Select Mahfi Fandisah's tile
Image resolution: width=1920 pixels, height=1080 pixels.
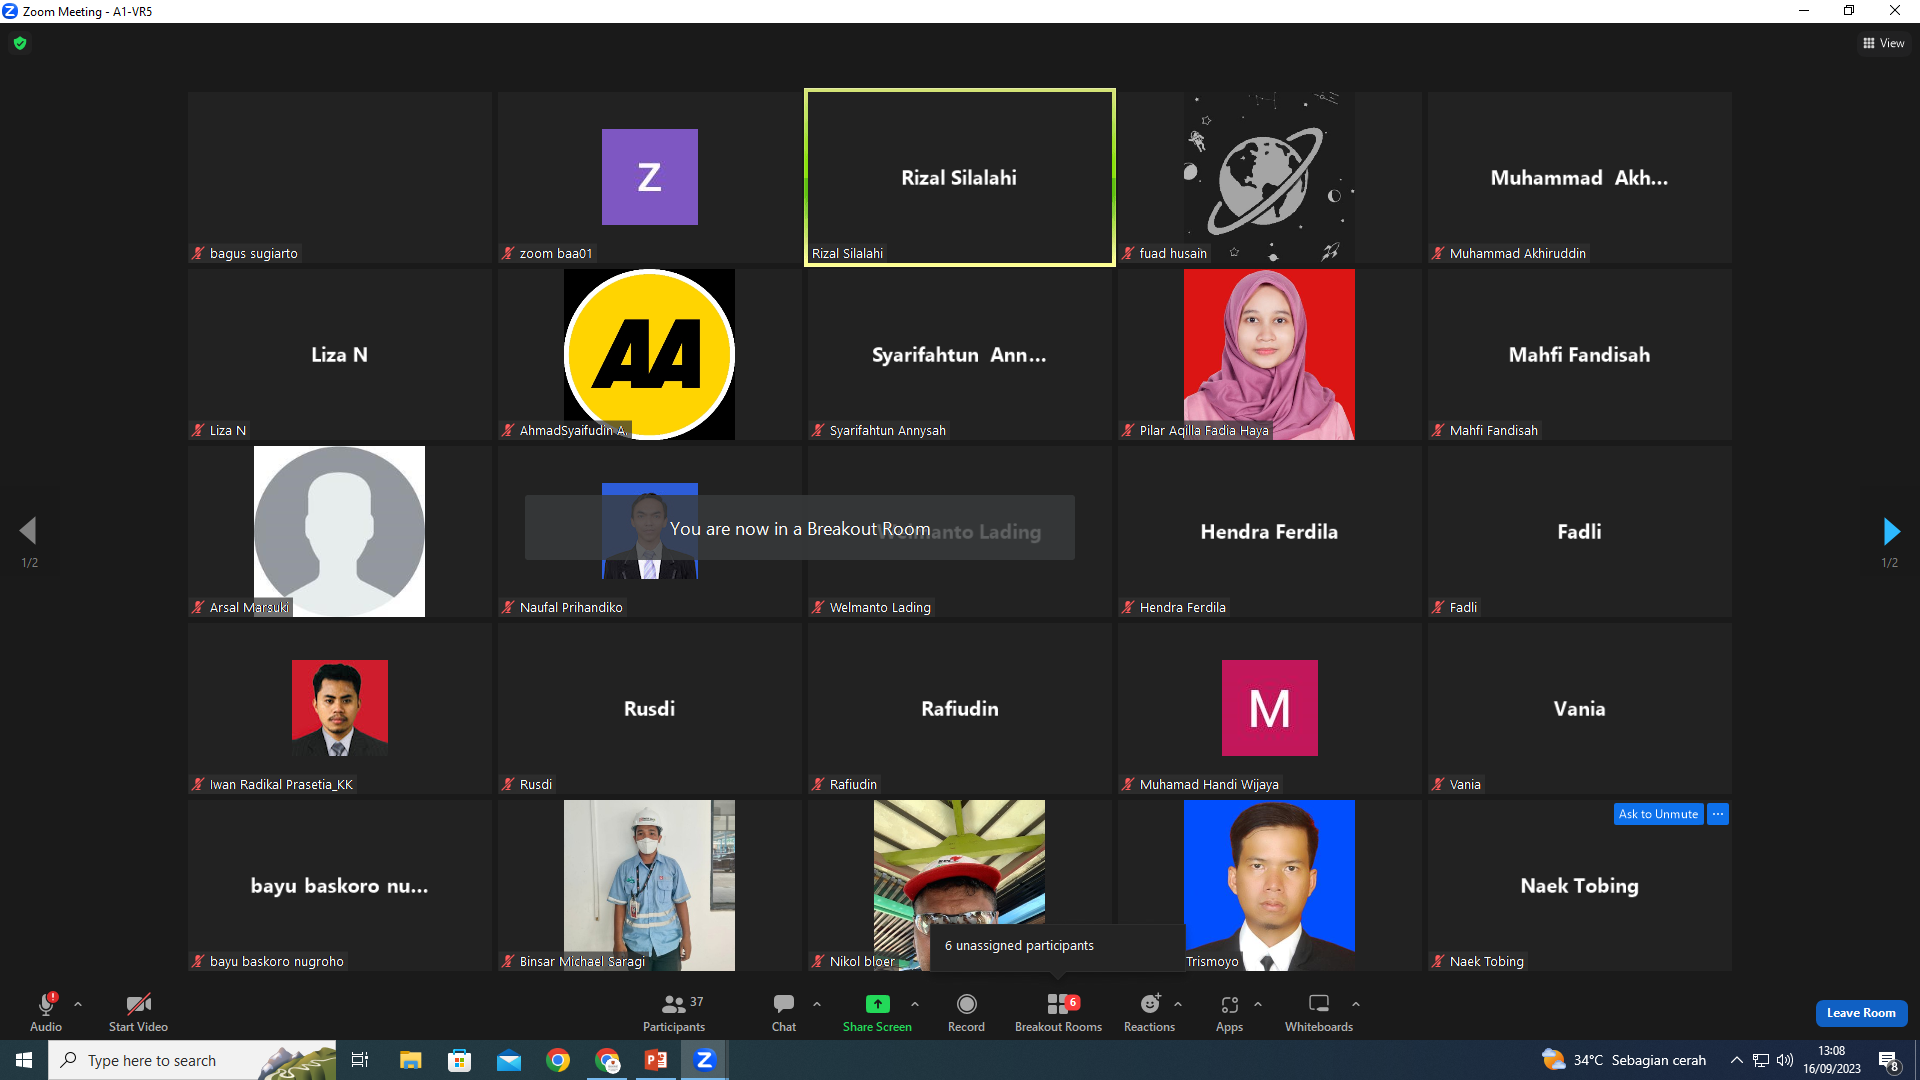(x=1580, y=355)
